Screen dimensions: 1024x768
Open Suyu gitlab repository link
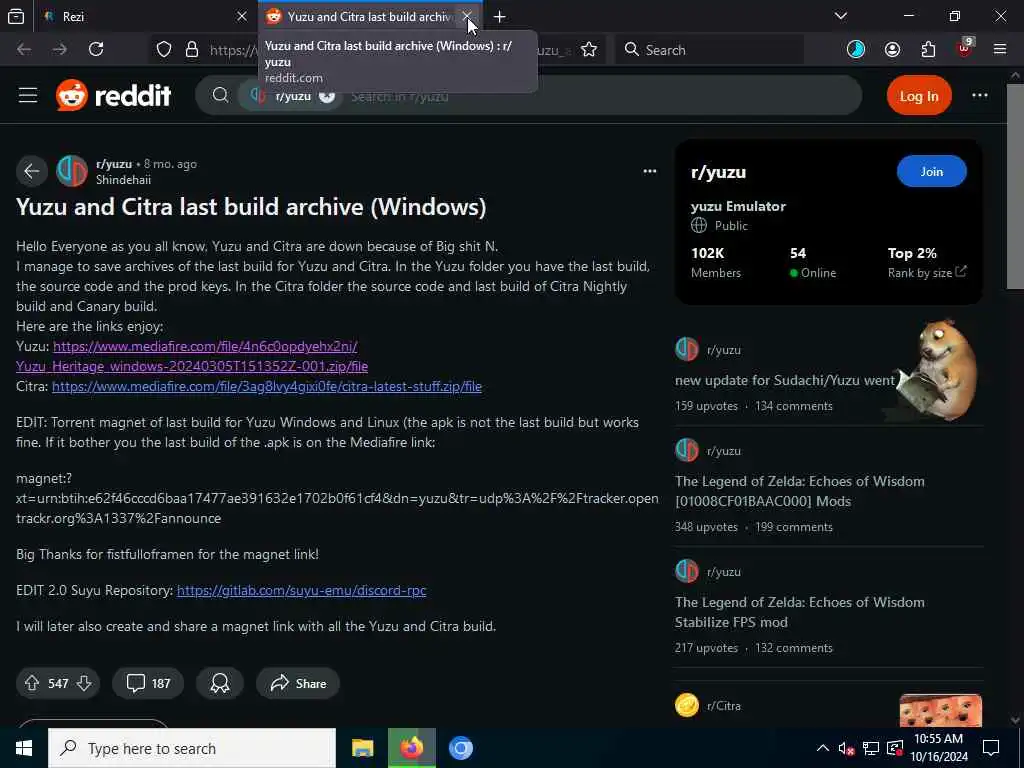click(302, 590)
